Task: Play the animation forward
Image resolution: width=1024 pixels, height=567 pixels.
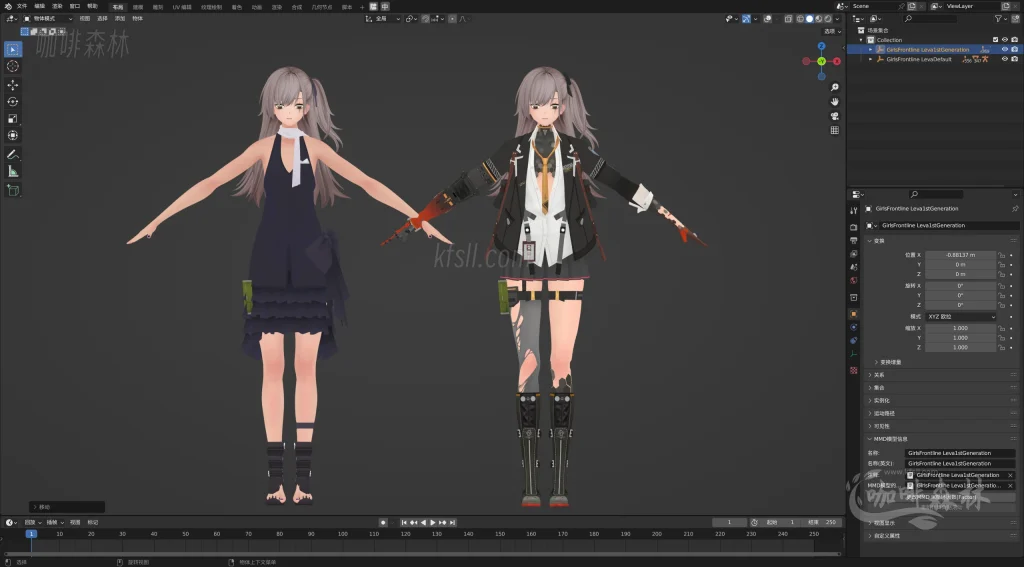Action: (x=433, y=523)
